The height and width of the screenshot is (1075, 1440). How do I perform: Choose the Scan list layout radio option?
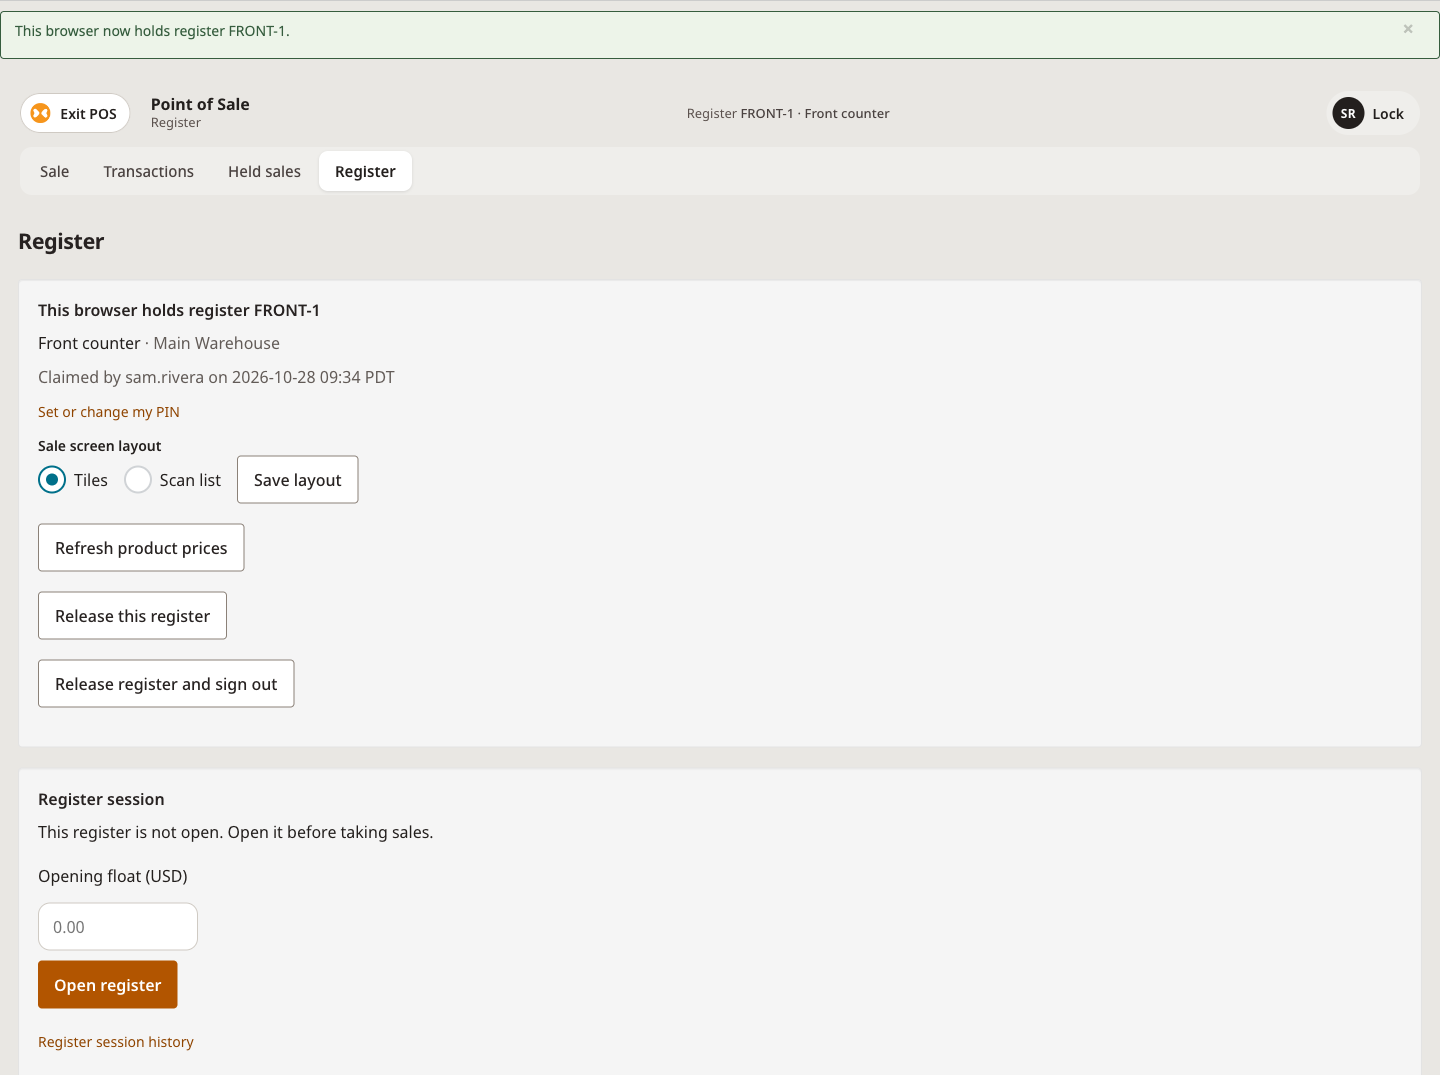pos(138,480)
